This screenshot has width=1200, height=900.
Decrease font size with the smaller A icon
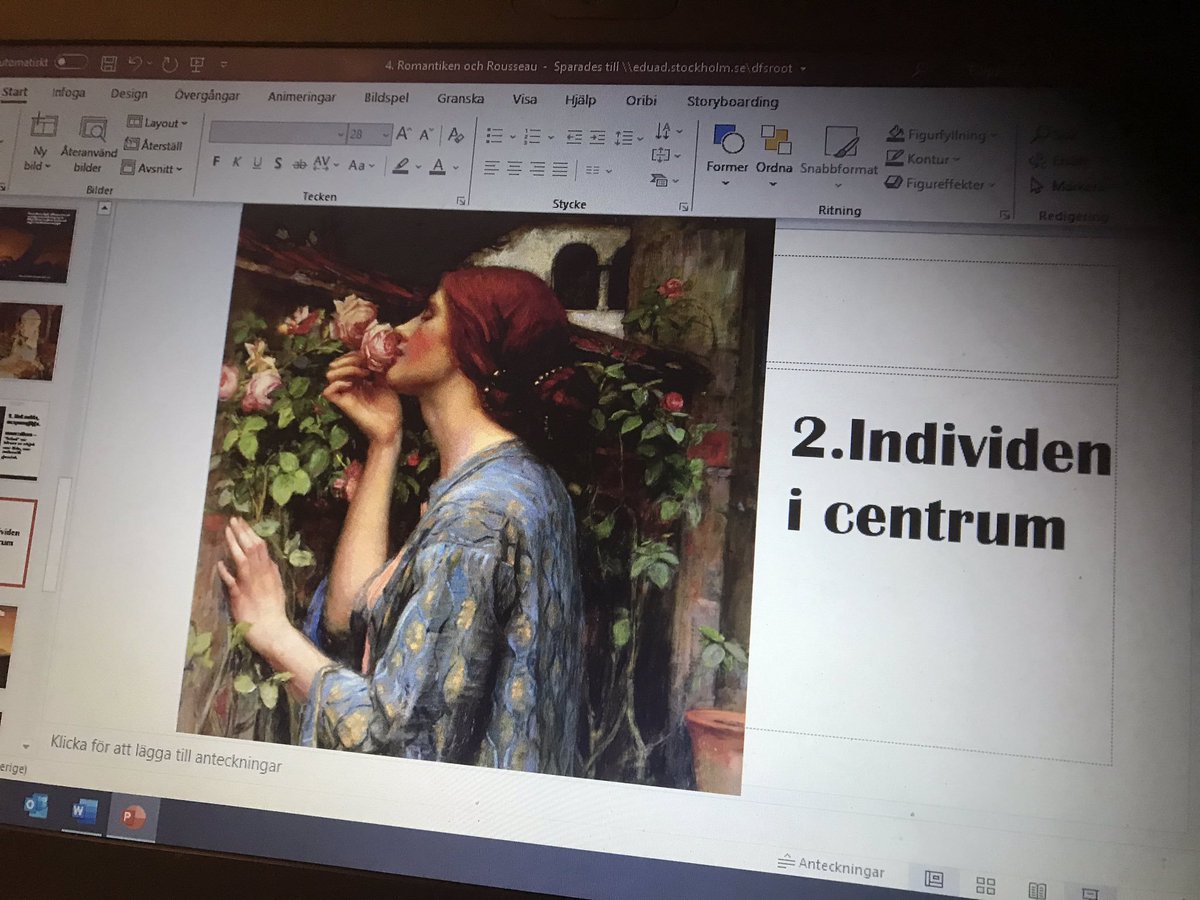click(427, 134)
